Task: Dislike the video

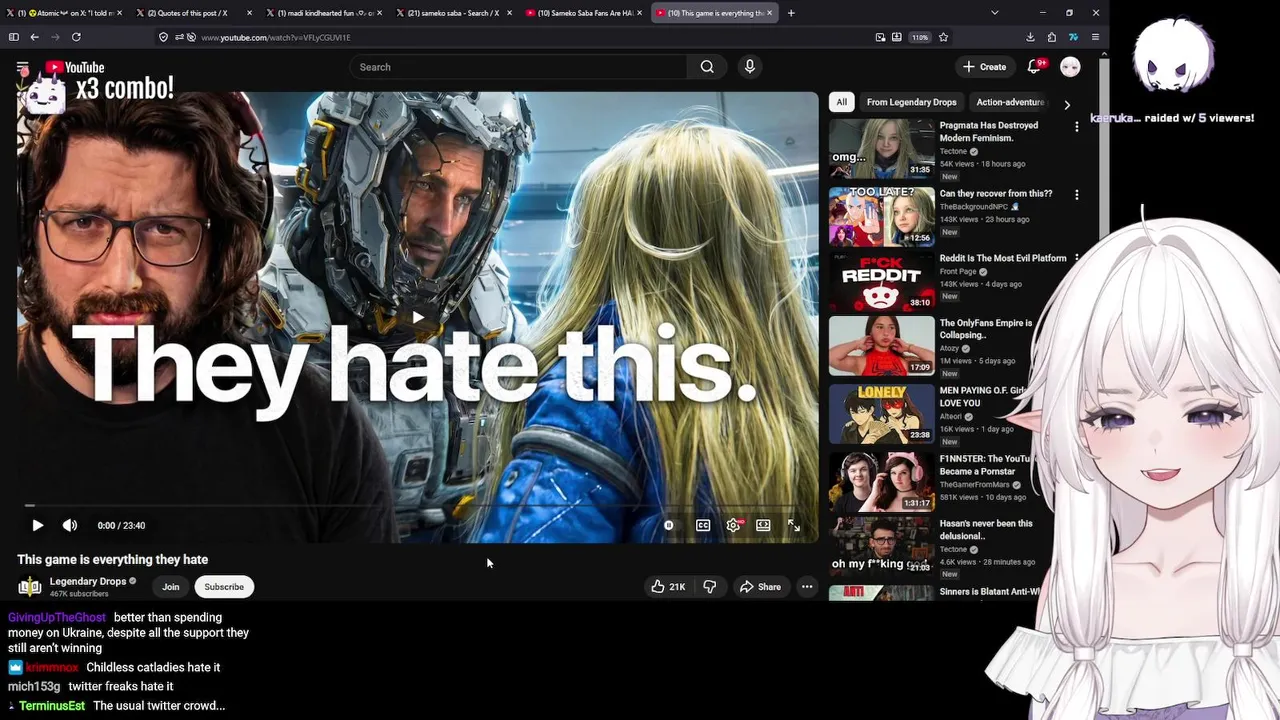Action: click(709, 587)
